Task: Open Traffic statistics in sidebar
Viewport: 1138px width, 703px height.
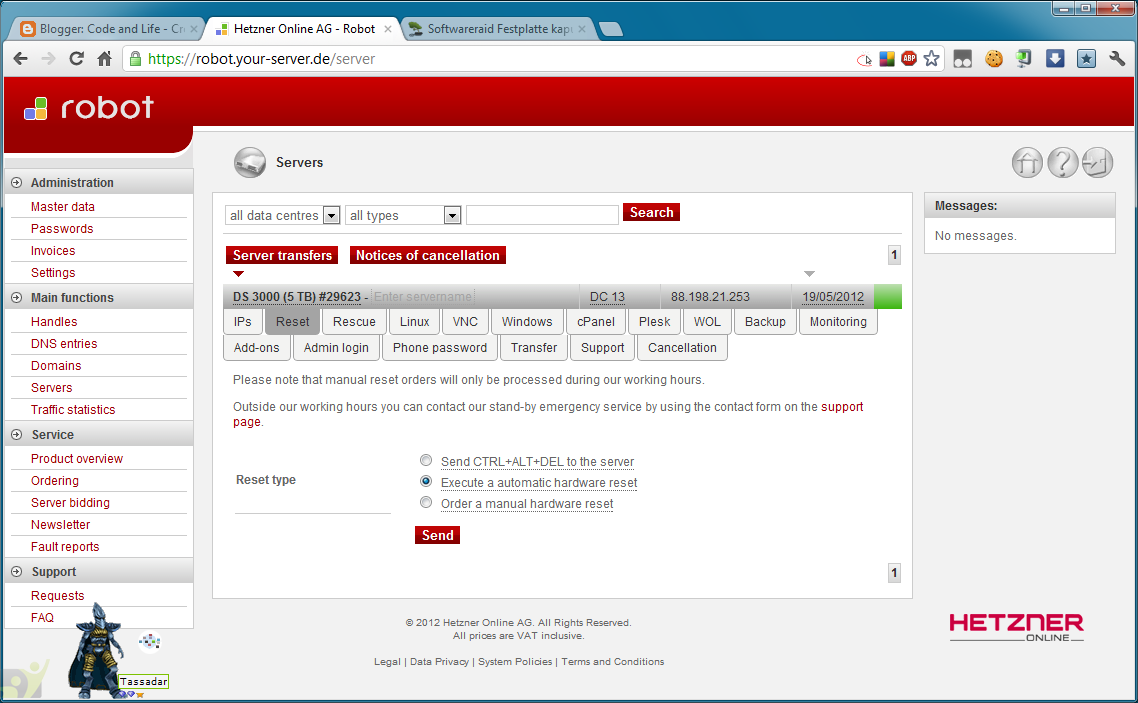Action: (73, 410)
